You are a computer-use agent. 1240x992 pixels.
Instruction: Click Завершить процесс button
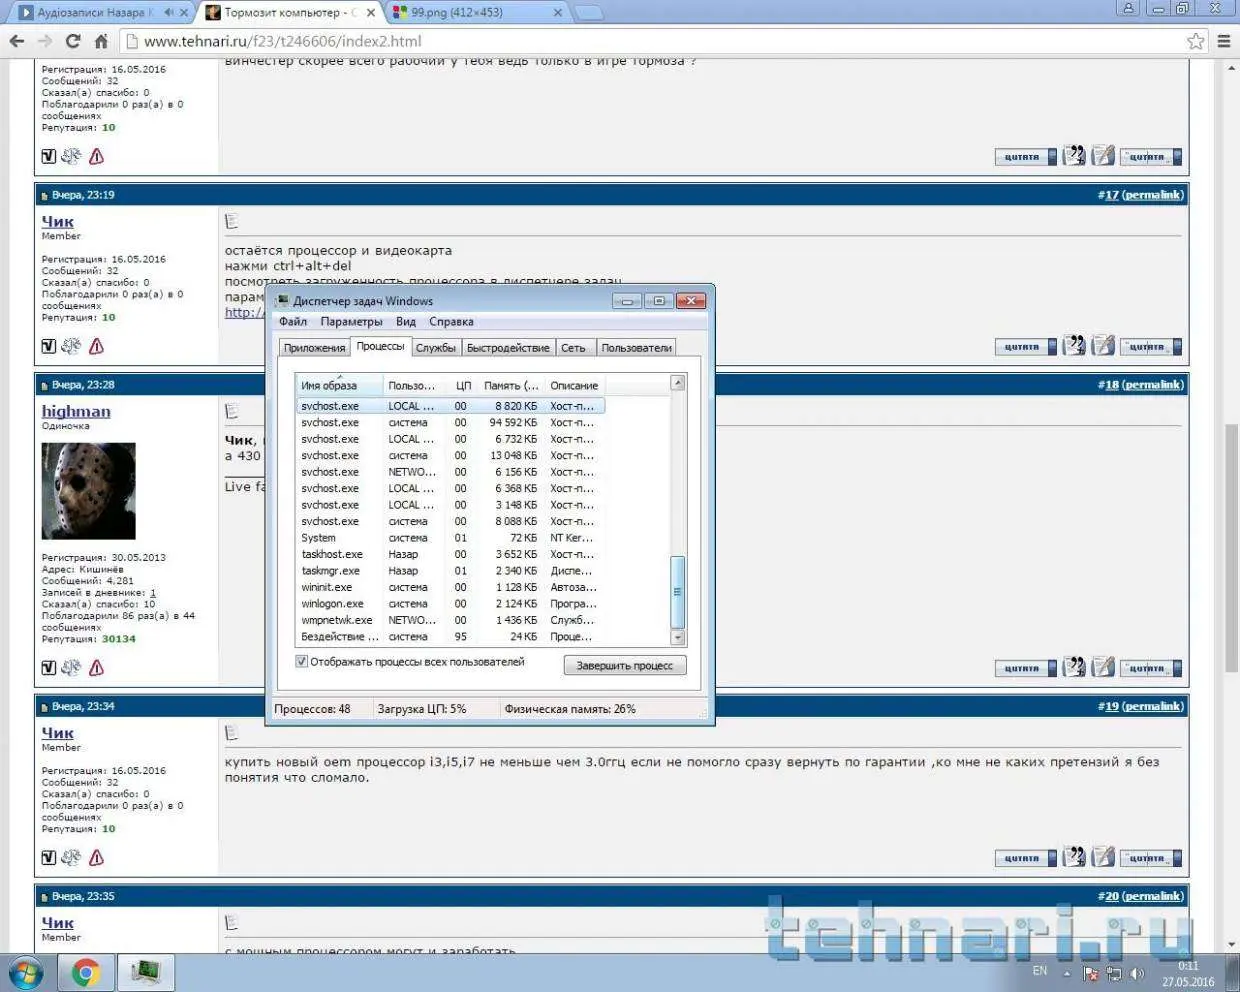tap(625, 666)
